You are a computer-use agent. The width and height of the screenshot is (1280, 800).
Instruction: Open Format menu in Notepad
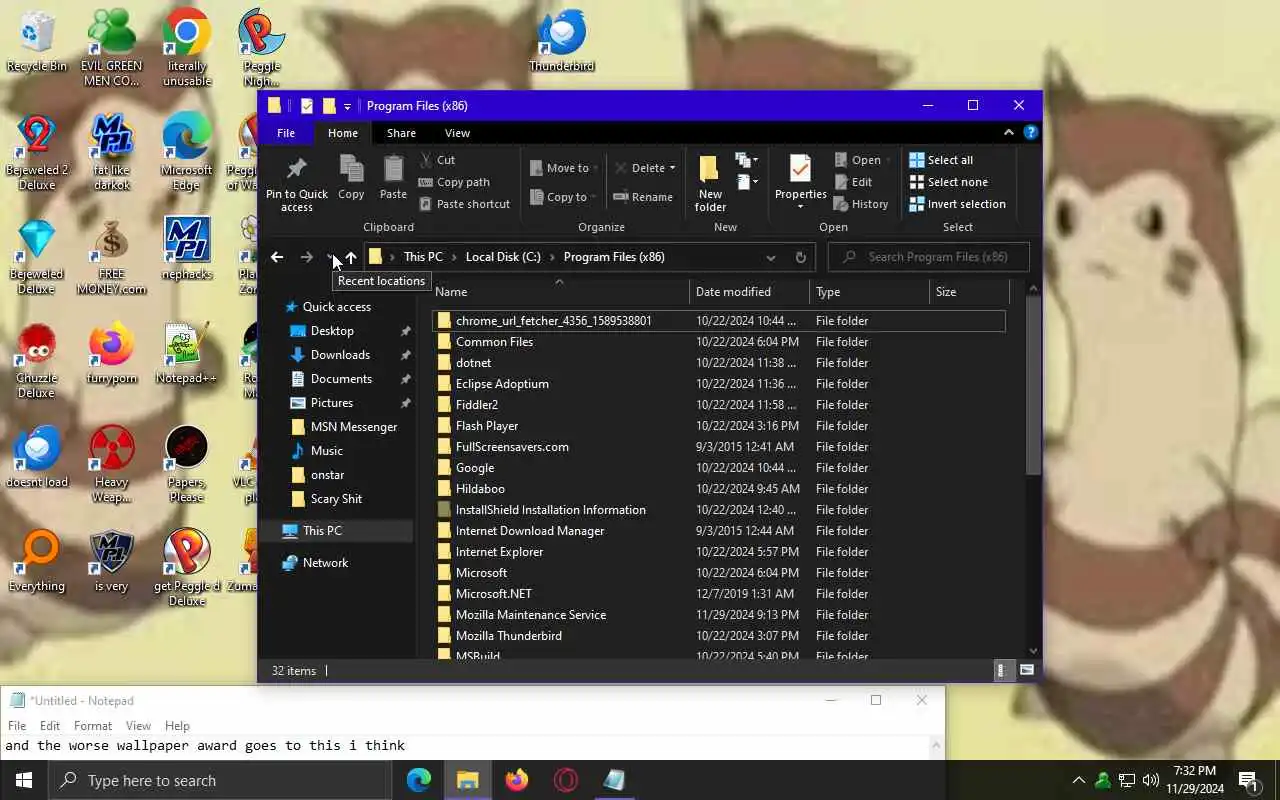click(x=92, y=726)
